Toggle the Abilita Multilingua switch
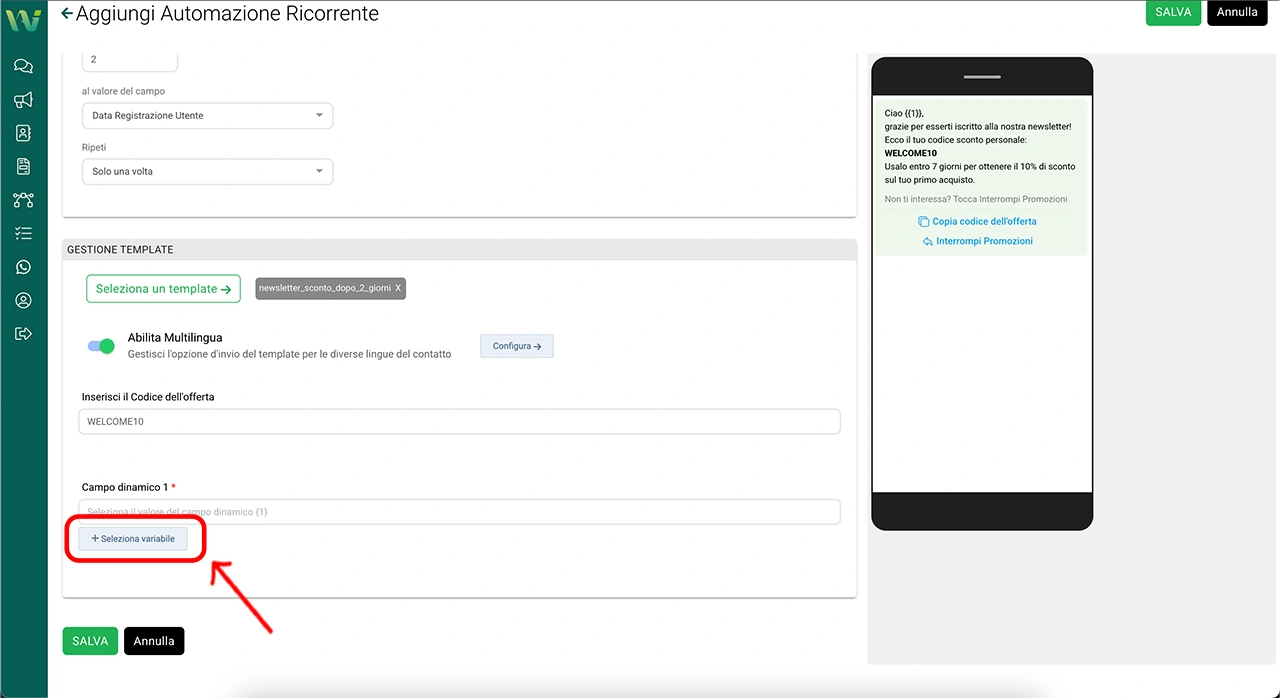 [101, 346]
